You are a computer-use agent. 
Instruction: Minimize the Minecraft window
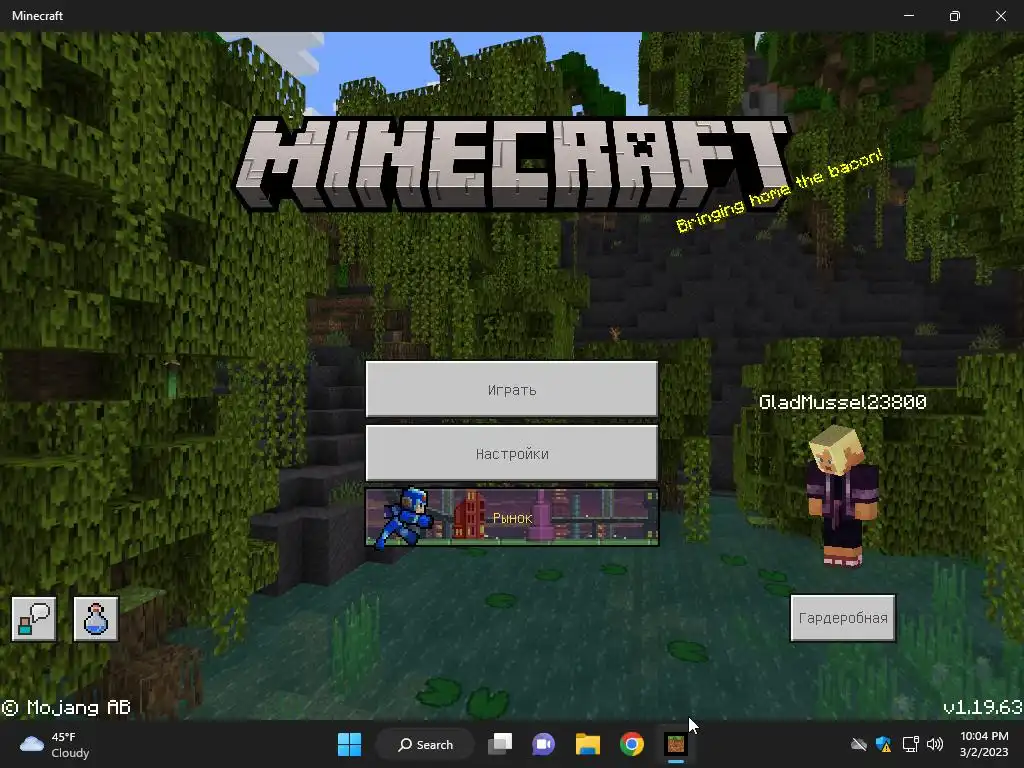908,16
